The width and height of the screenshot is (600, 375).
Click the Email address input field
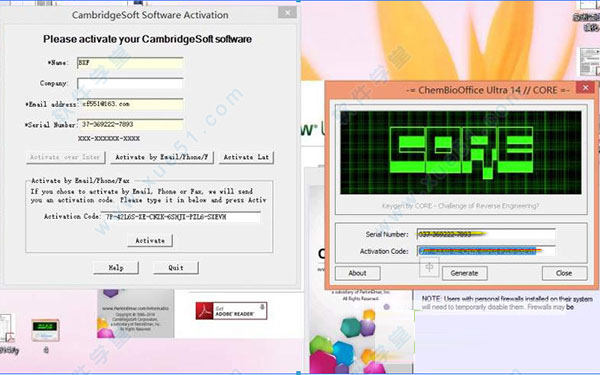pyautogui.click(x=130, y=104)
